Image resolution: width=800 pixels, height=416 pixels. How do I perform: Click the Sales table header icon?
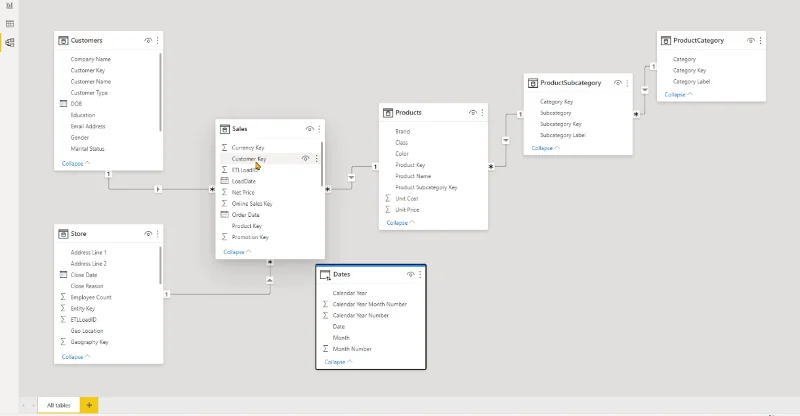coord(224,129)
